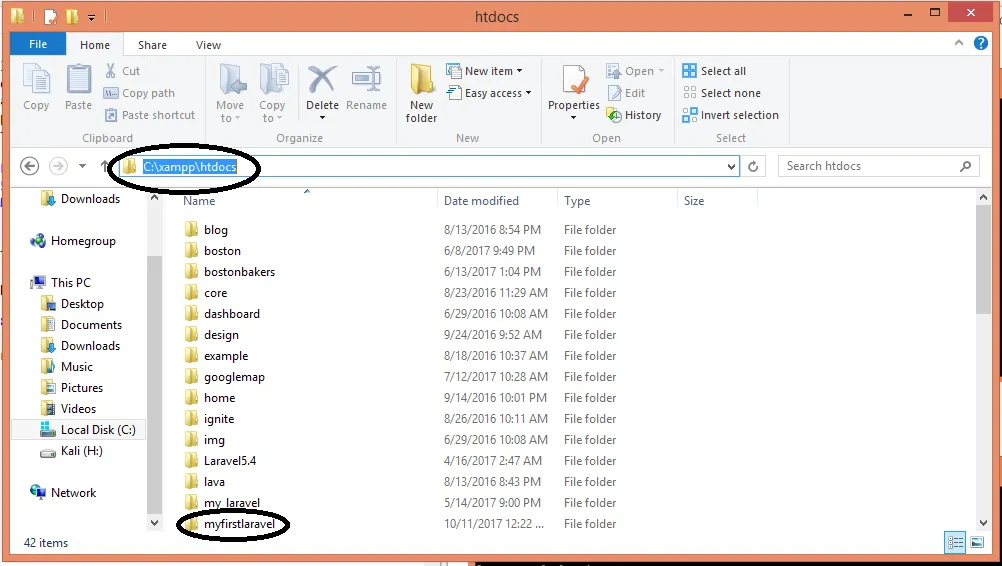Click the file list vertical scrollbar

click(983, 260)
